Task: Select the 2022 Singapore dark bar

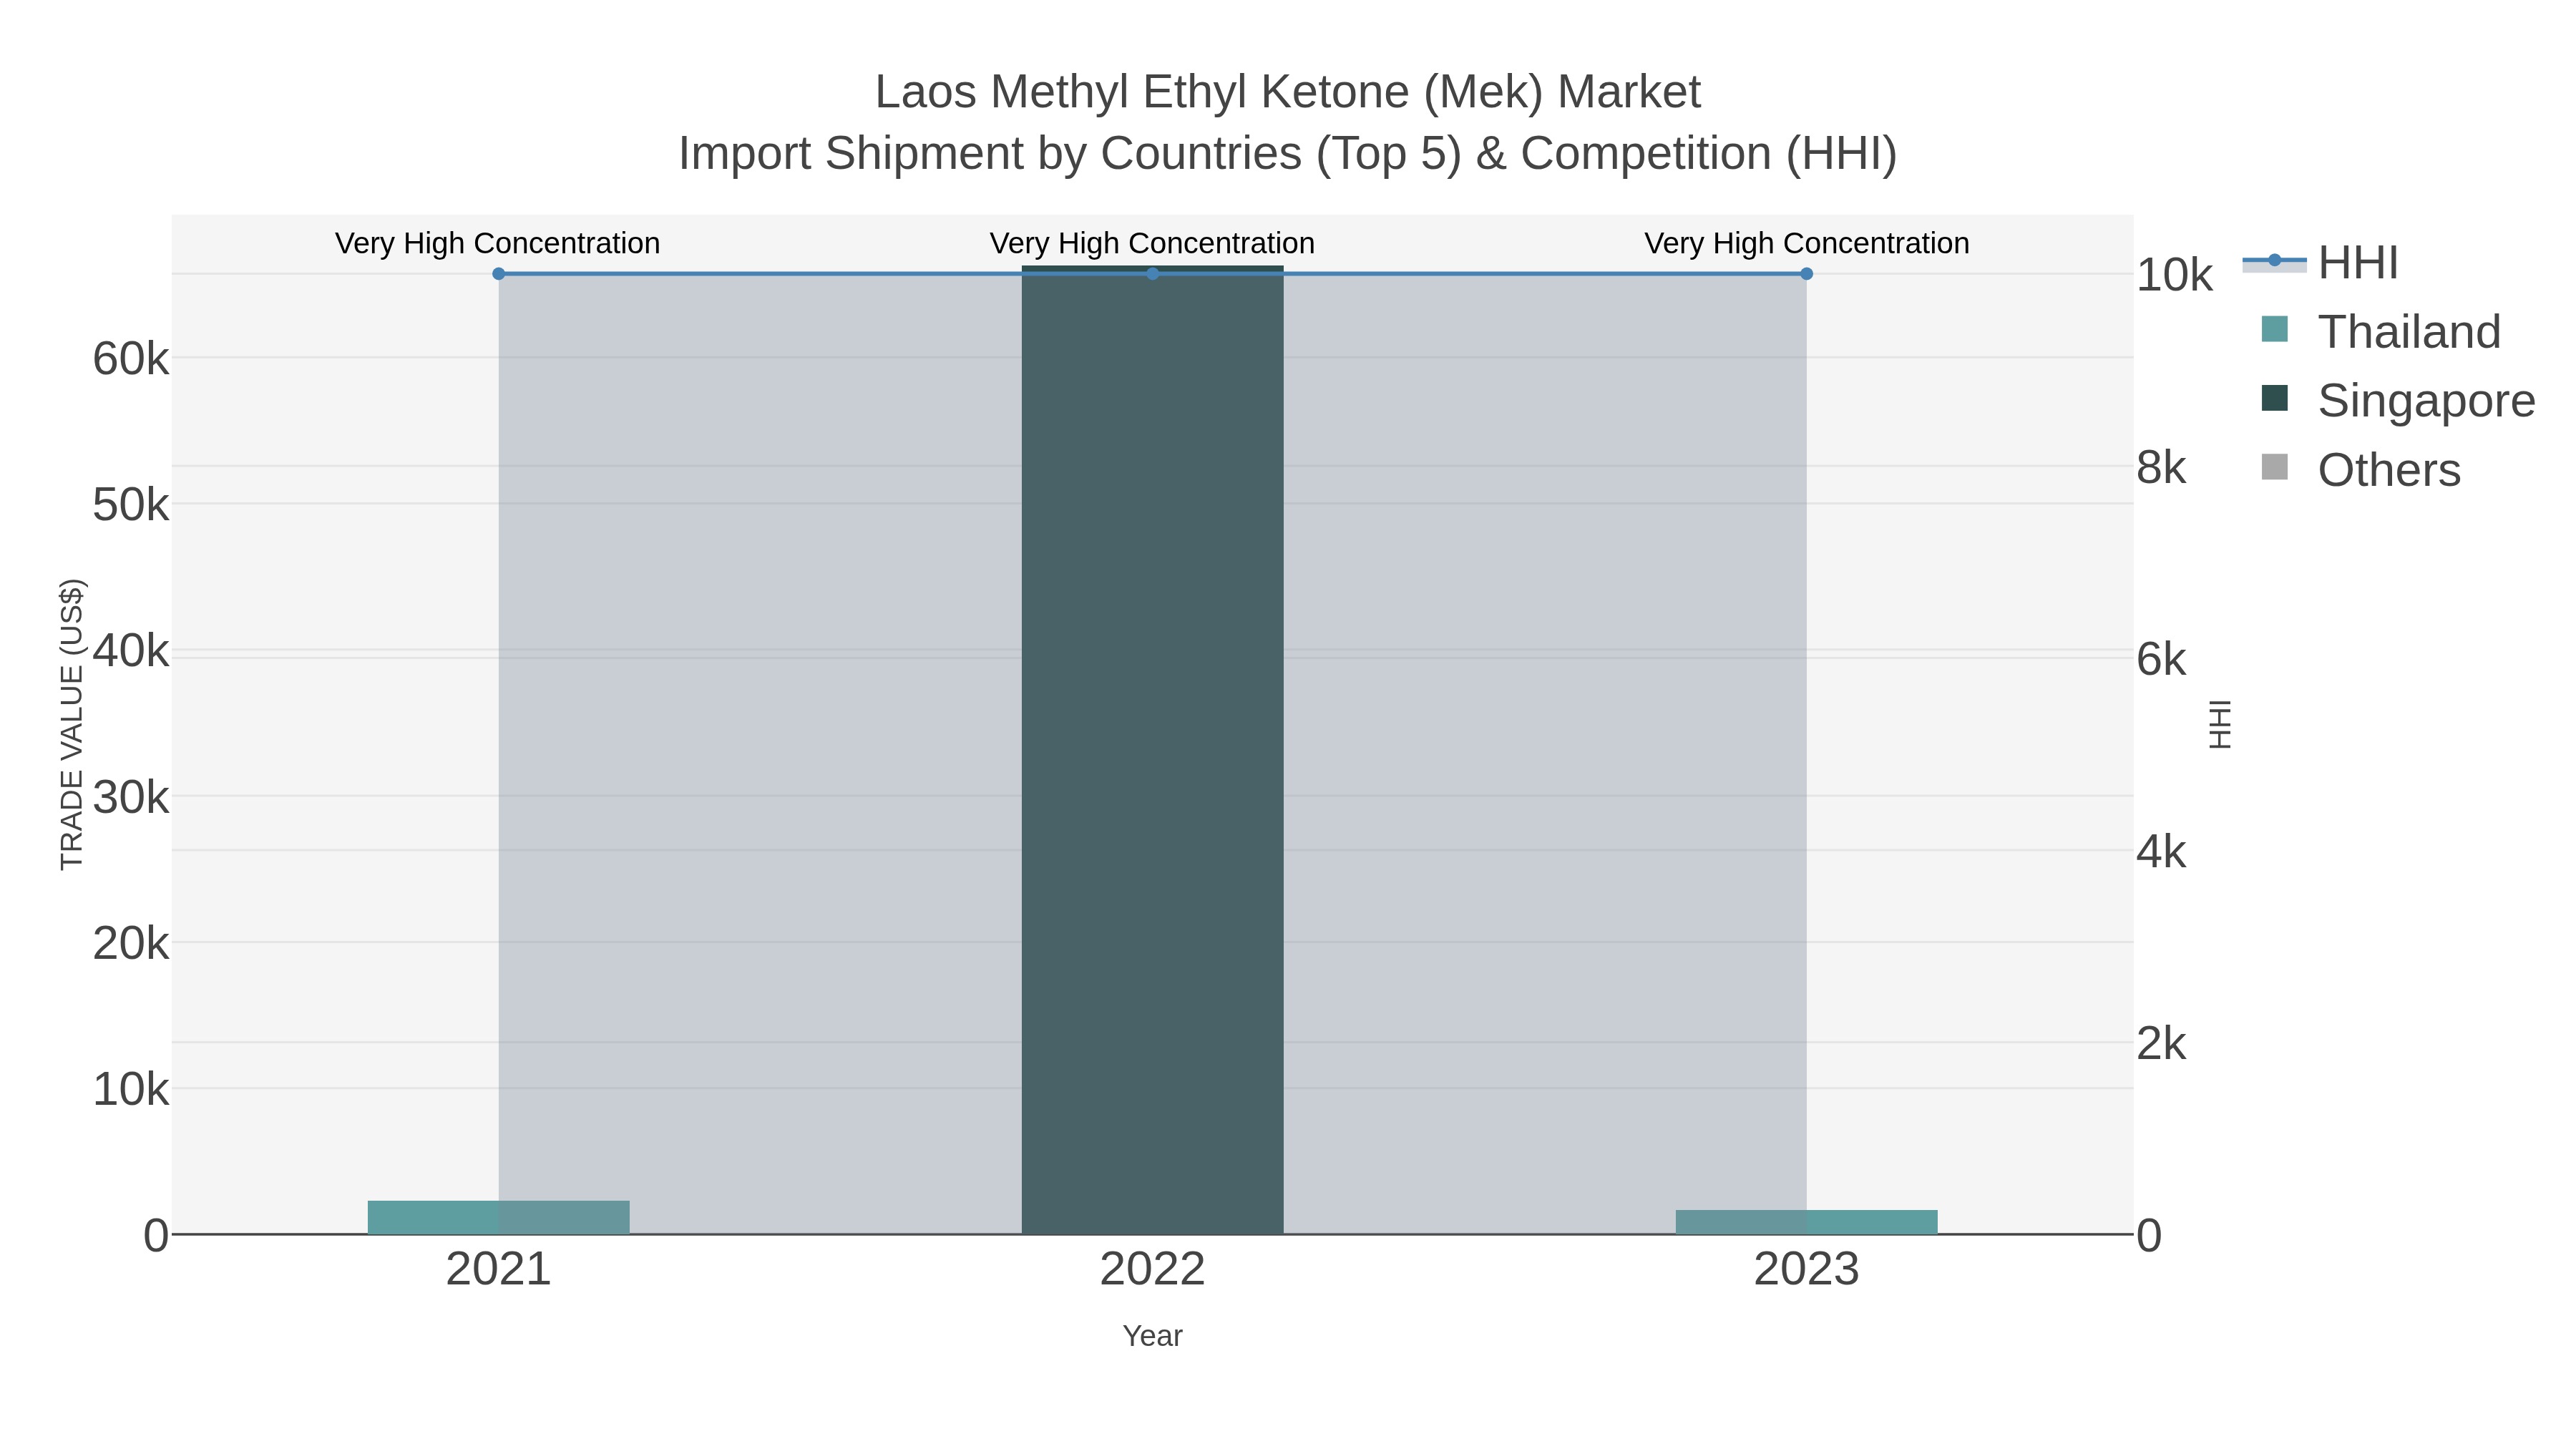Action: click(x=1152, y=750)
